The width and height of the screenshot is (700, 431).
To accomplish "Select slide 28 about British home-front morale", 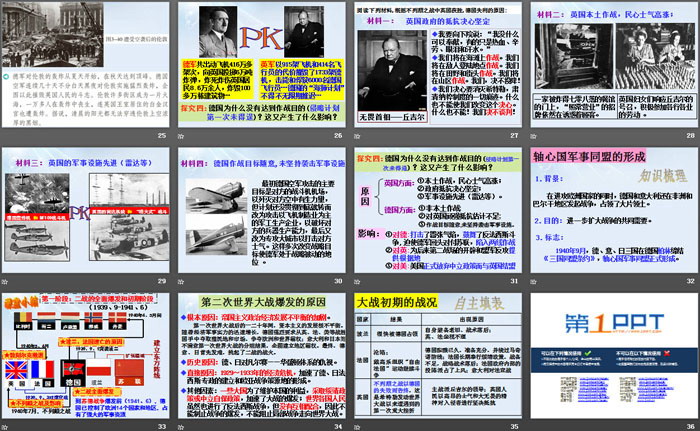I will pos(614,65).
